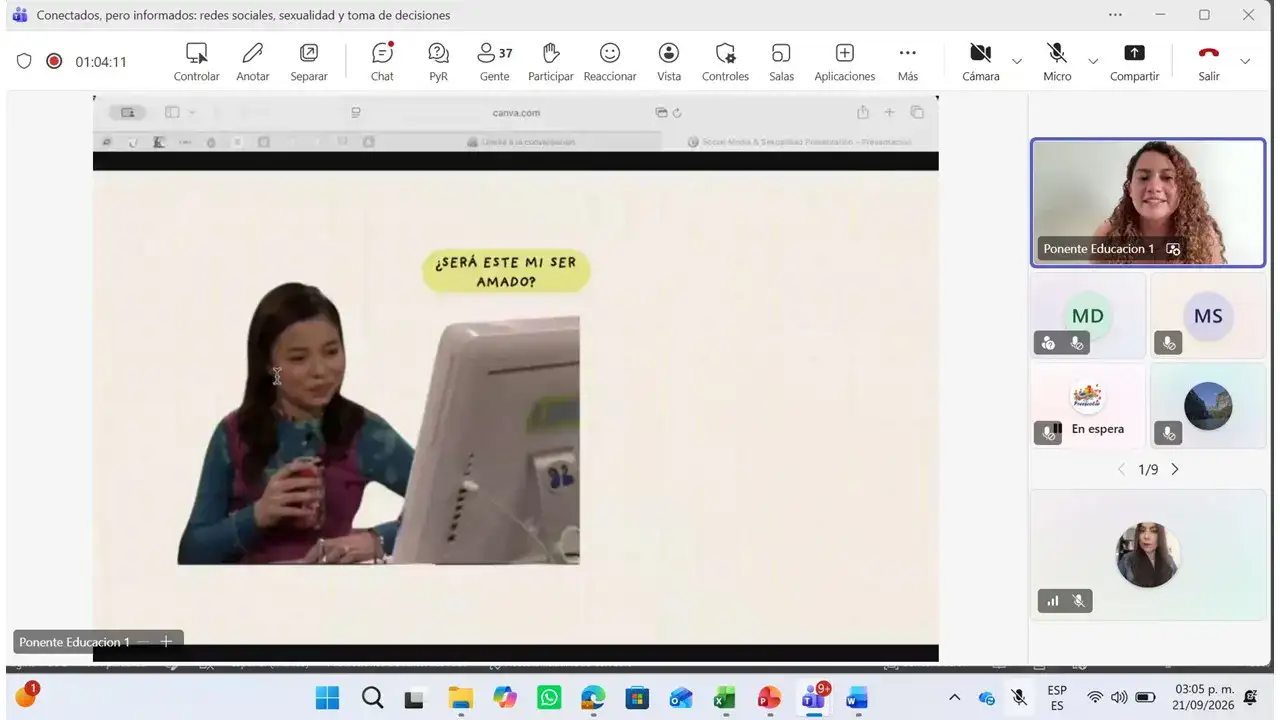Click the Participar raise hand icon
This screenshot has width=1280, height=720.
550,62
